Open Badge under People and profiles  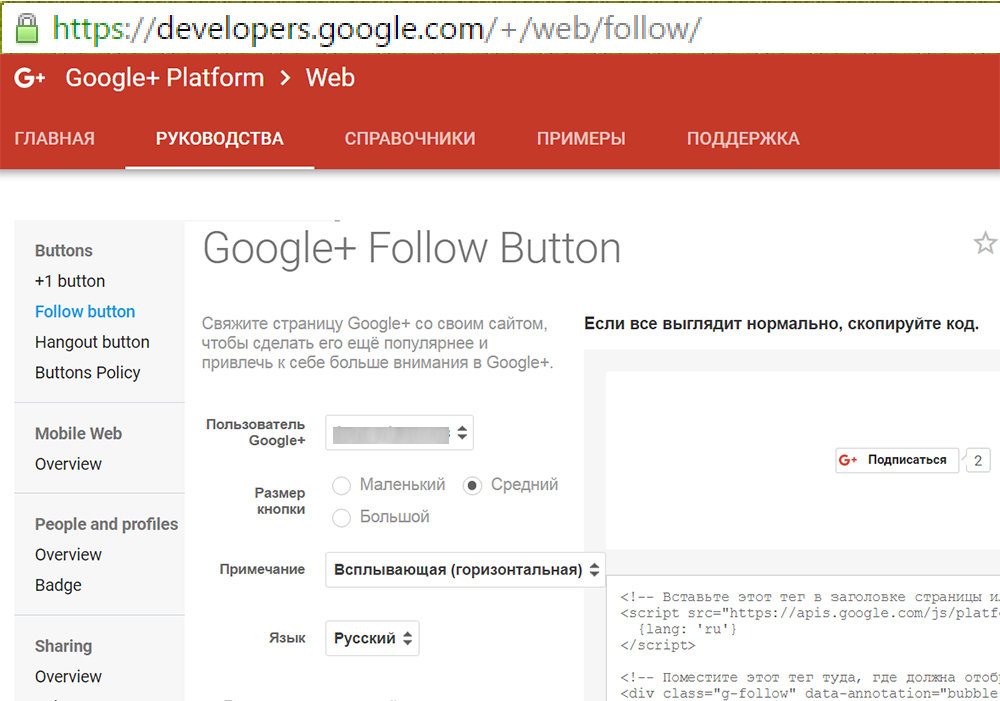(x=59, y=585)
